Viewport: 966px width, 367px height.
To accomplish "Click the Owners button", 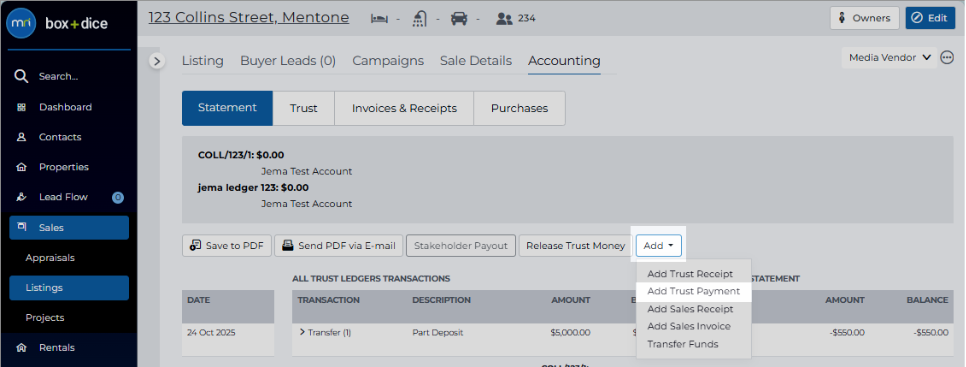I will 864,18.
